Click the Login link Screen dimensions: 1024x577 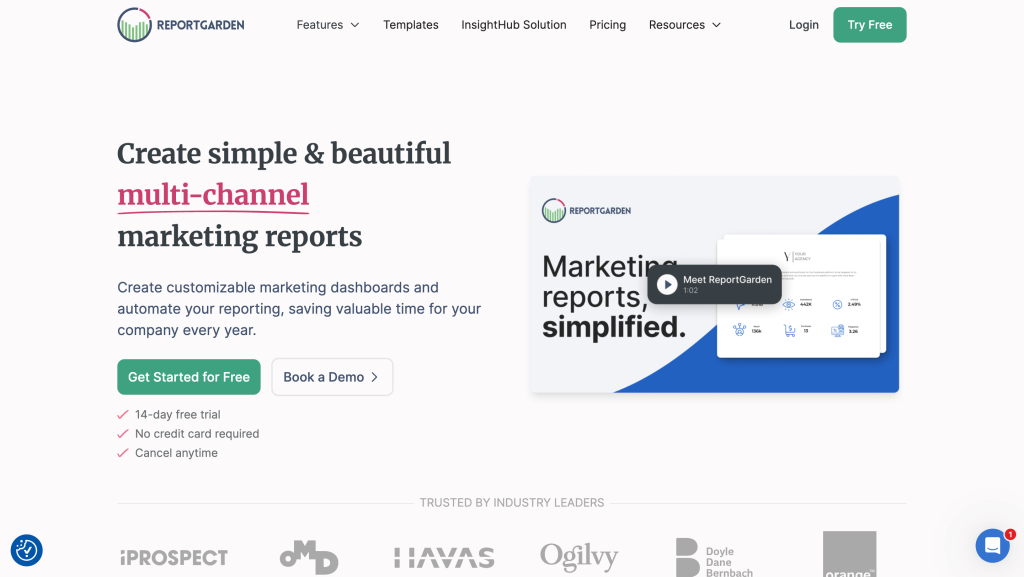pos(803,25)
